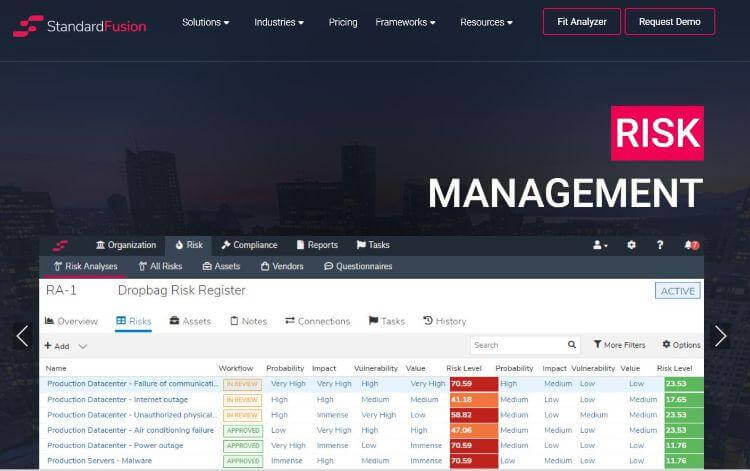
Task: Click the search magnifier icon
Action: click(x=572, y=345)
